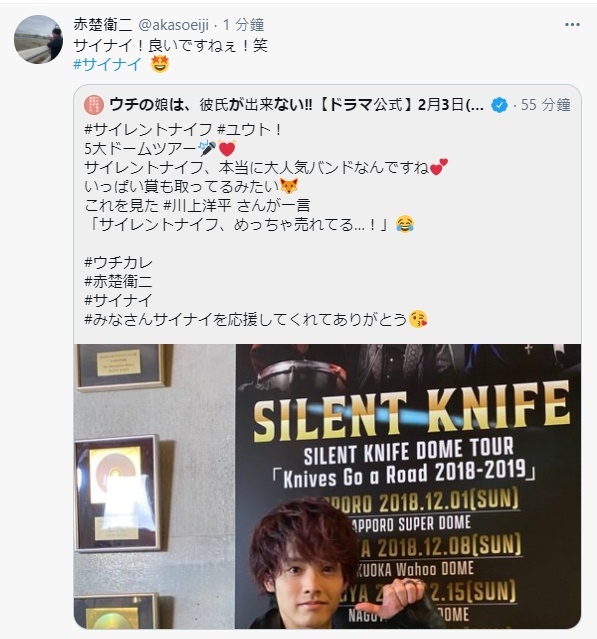
Task: Click the #サイナイ hashtag in quoted tweet
Action: click(x=118, y=300)
